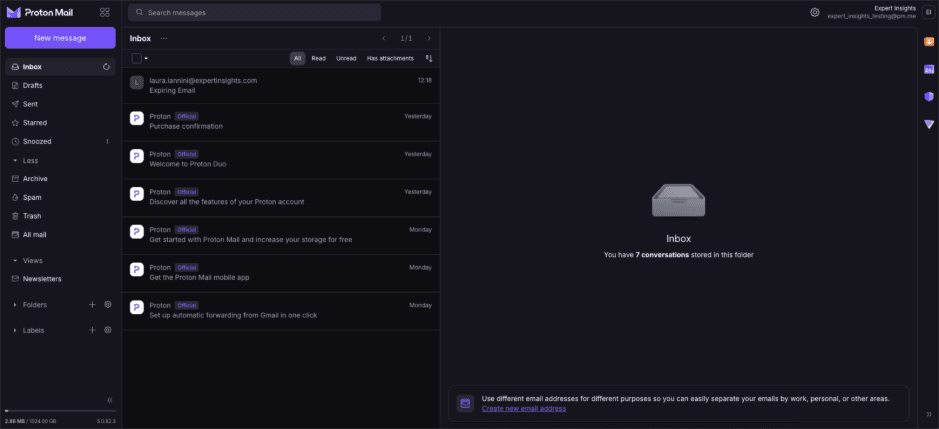Screen dimensions: 939x429
Task: Go to next page of messages
Action: (429, 38)
